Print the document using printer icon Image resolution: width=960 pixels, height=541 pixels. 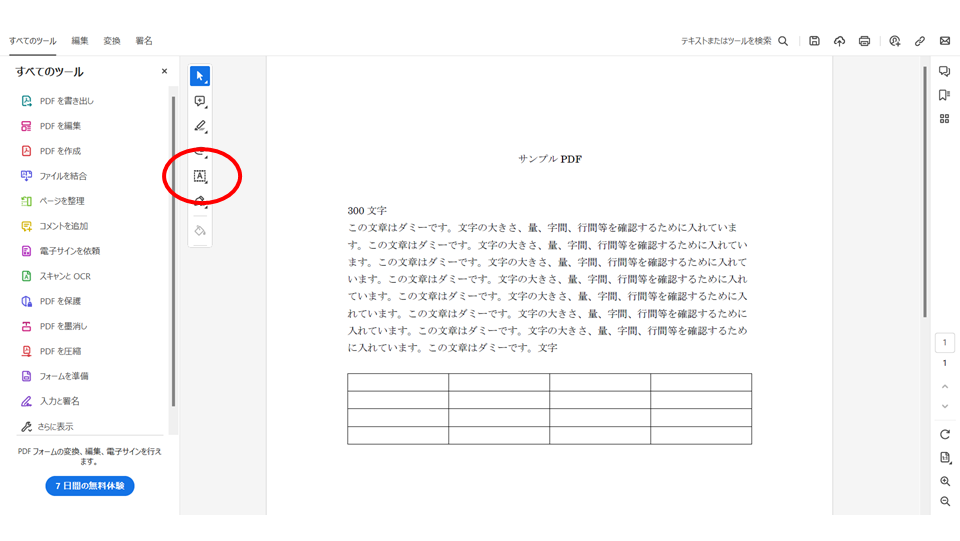tap(864, 41)
